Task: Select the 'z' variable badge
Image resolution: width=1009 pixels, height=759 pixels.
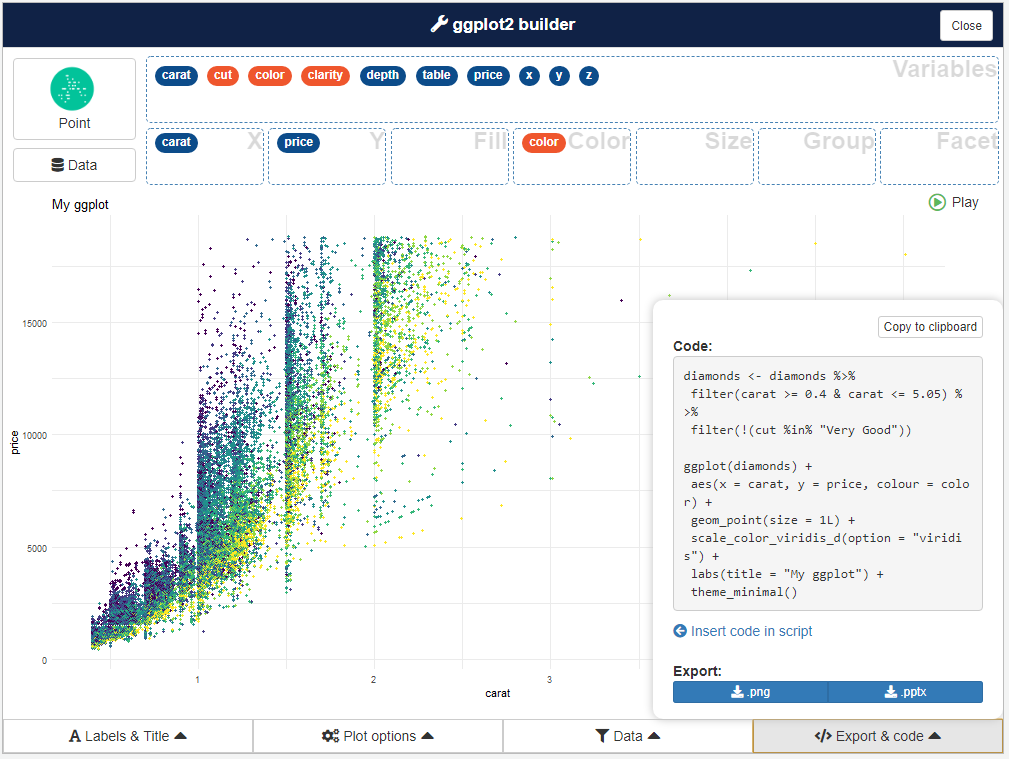Action: (x=589, y=75)
